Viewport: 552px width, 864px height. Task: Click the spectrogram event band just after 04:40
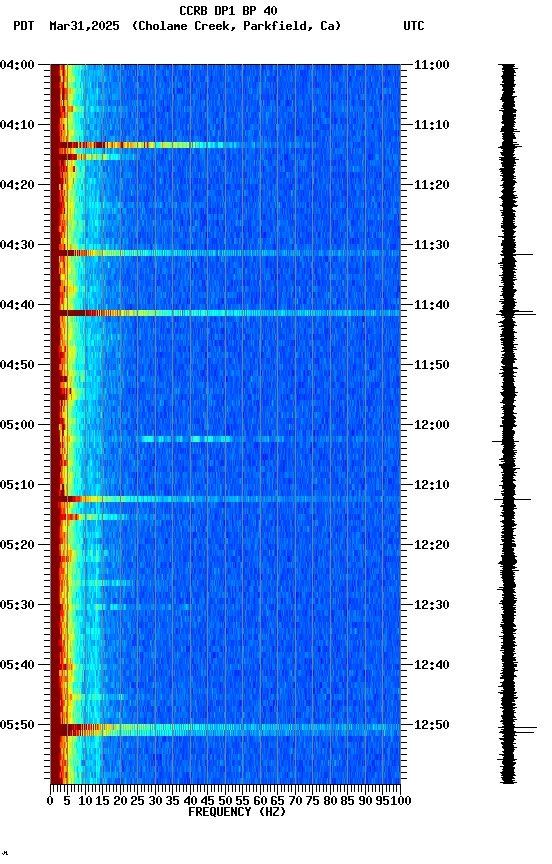click(x=225, y=314)
